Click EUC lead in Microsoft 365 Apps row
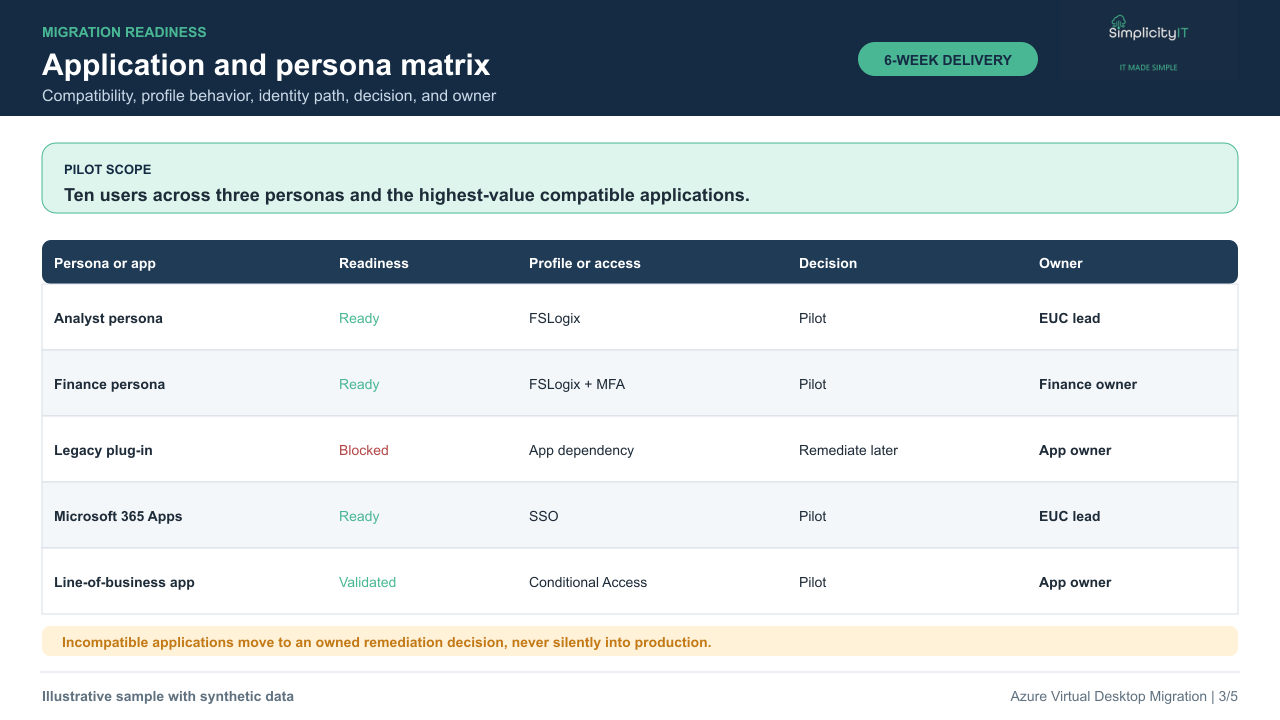 click(1070, 516)
